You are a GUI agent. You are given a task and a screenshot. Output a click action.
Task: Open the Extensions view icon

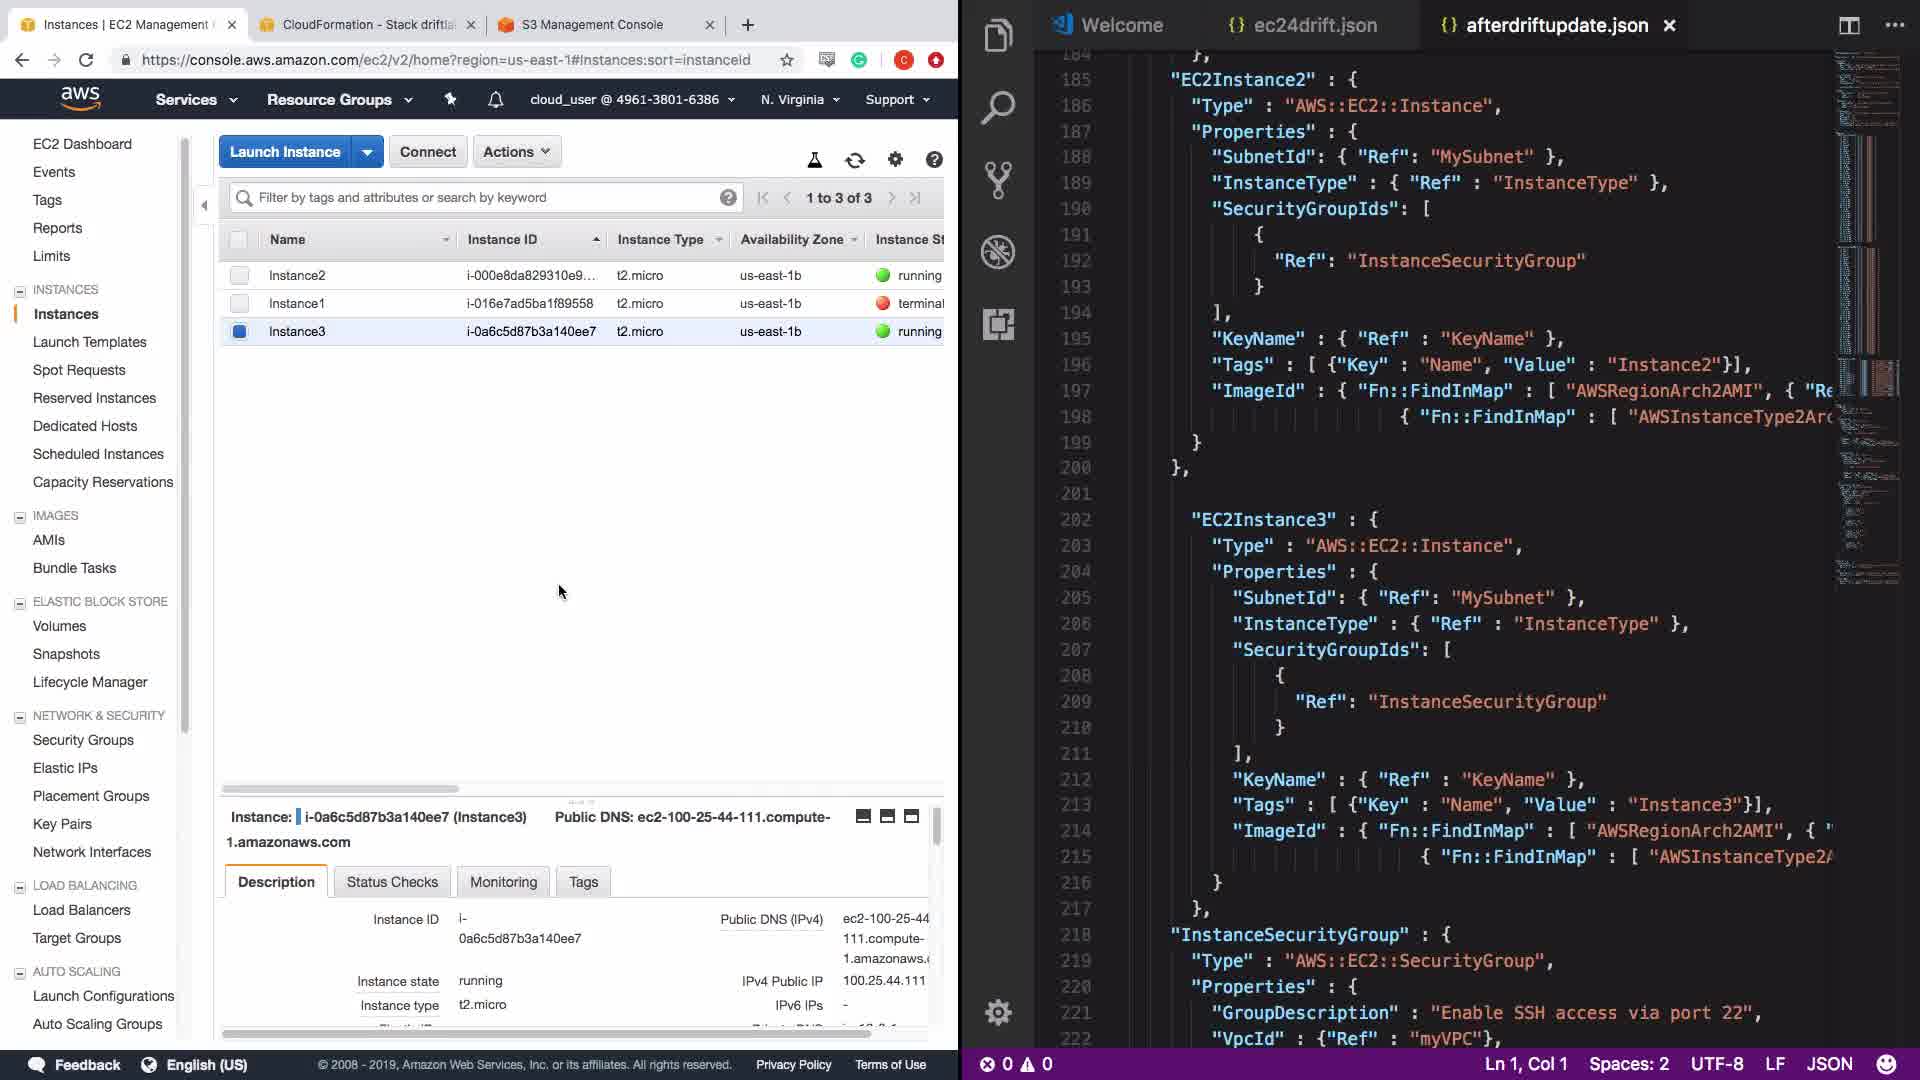click(x=998, y=324)
